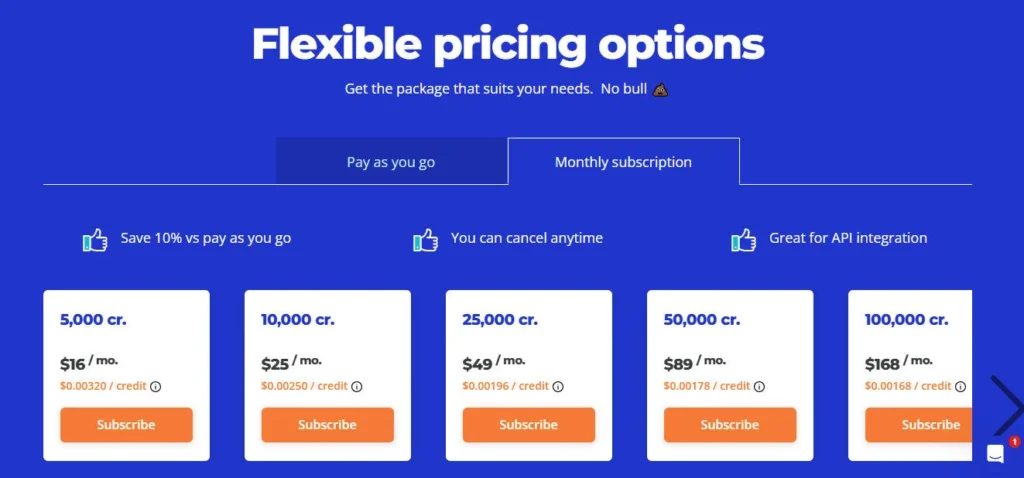Switch to the Pay as you go tab

391,162
